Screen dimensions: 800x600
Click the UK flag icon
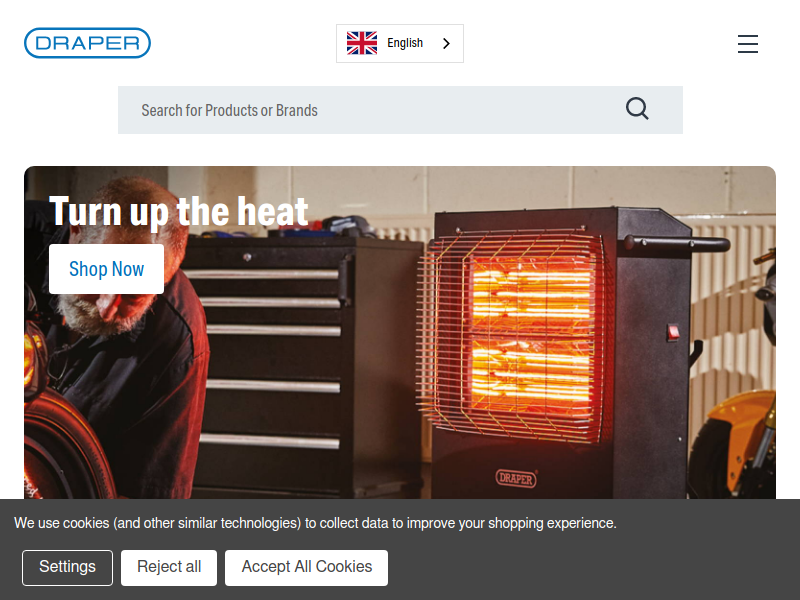click(362, 43)
